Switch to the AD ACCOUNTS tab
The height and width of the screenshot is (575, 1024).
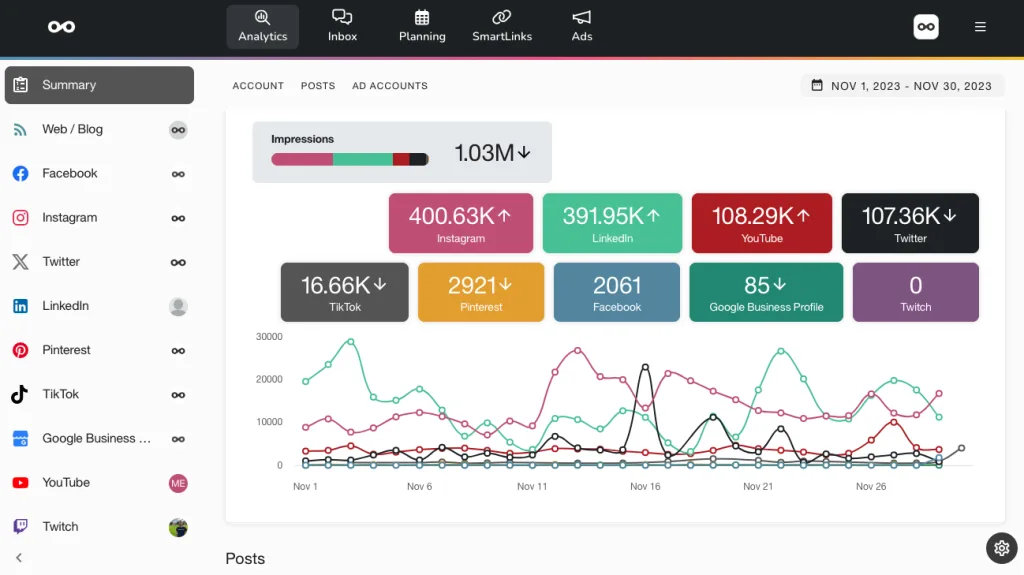390,86
